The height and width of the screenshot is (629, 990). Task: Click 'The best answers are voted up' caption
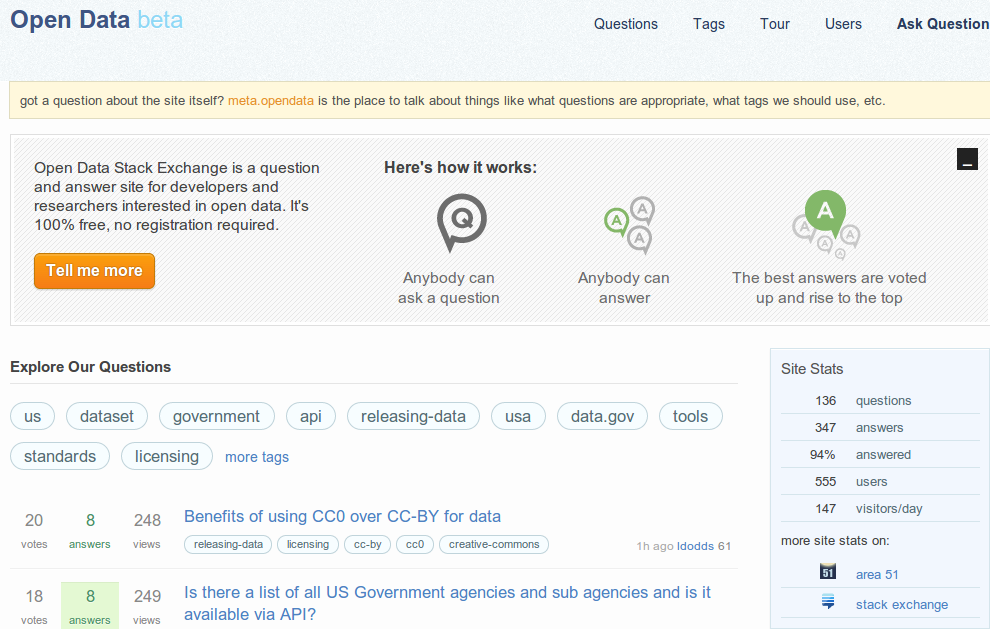coord(829,288)
